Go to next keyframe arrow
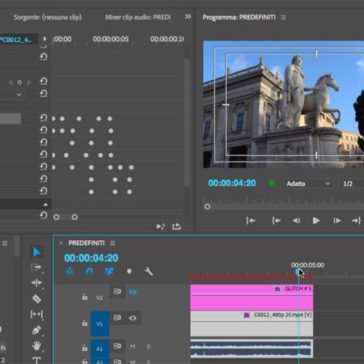Viewport: 364px width, 364px height. (28, 82)
